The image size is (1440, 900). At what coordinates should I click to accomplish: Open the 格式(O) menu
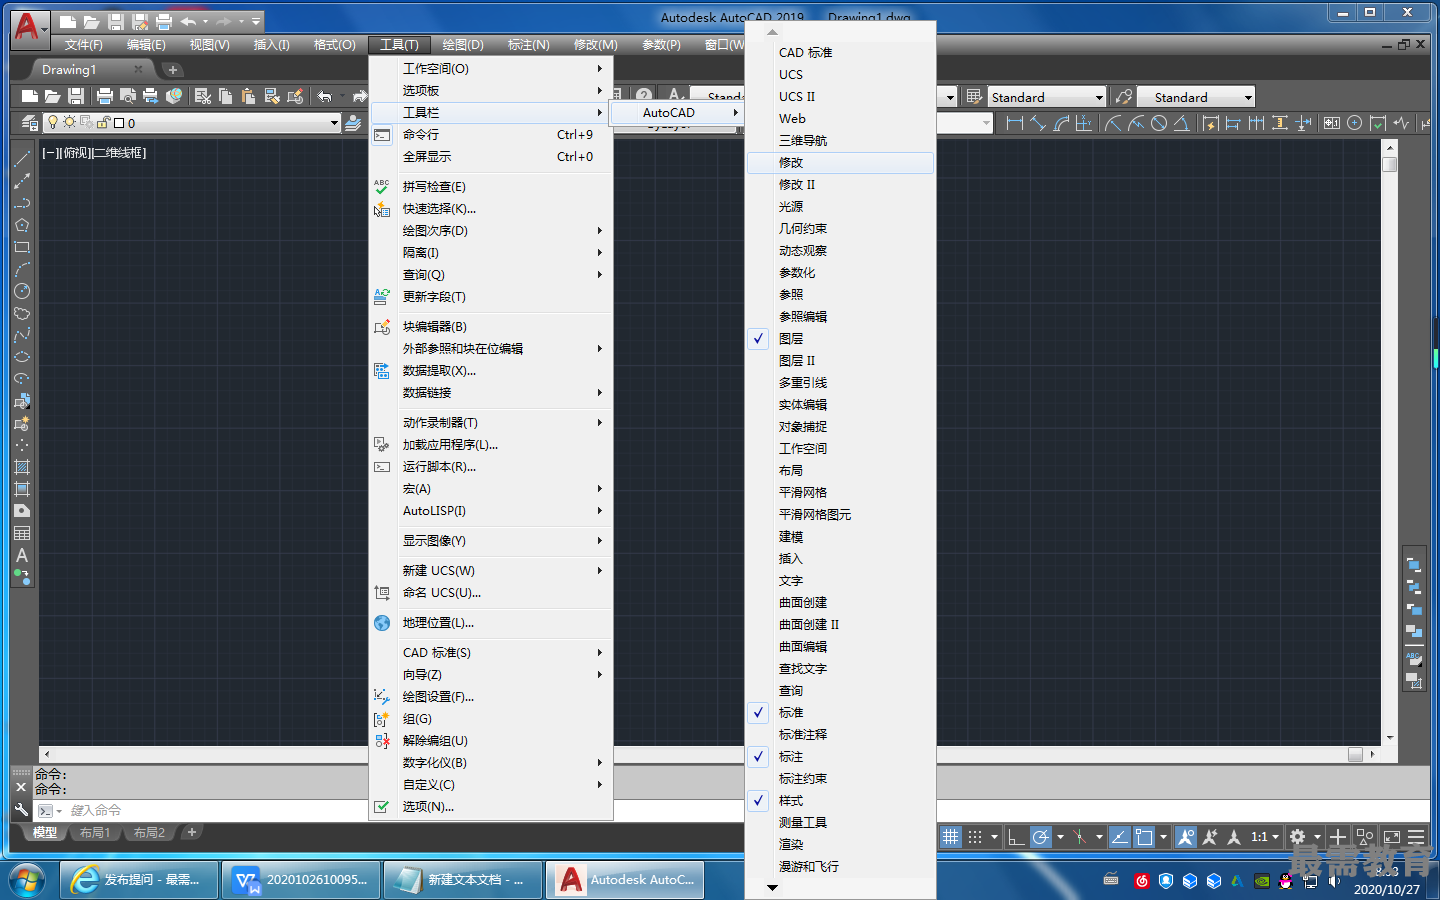tap(335, 45)
